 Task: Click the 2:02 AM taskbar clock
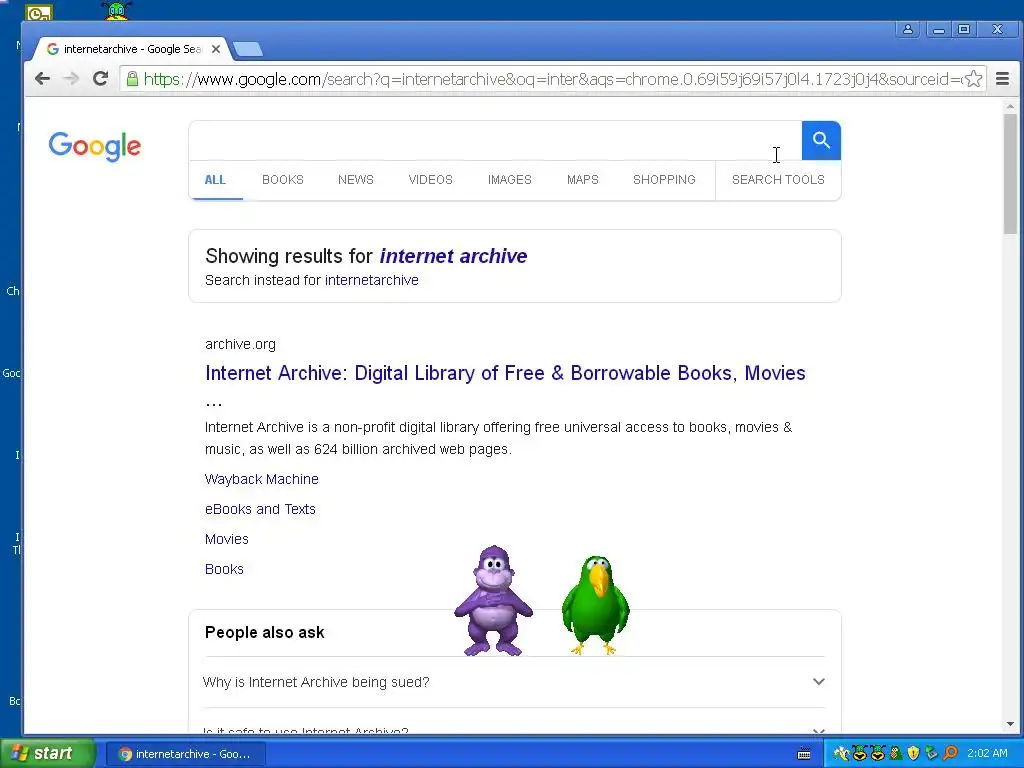pos(987,753)
